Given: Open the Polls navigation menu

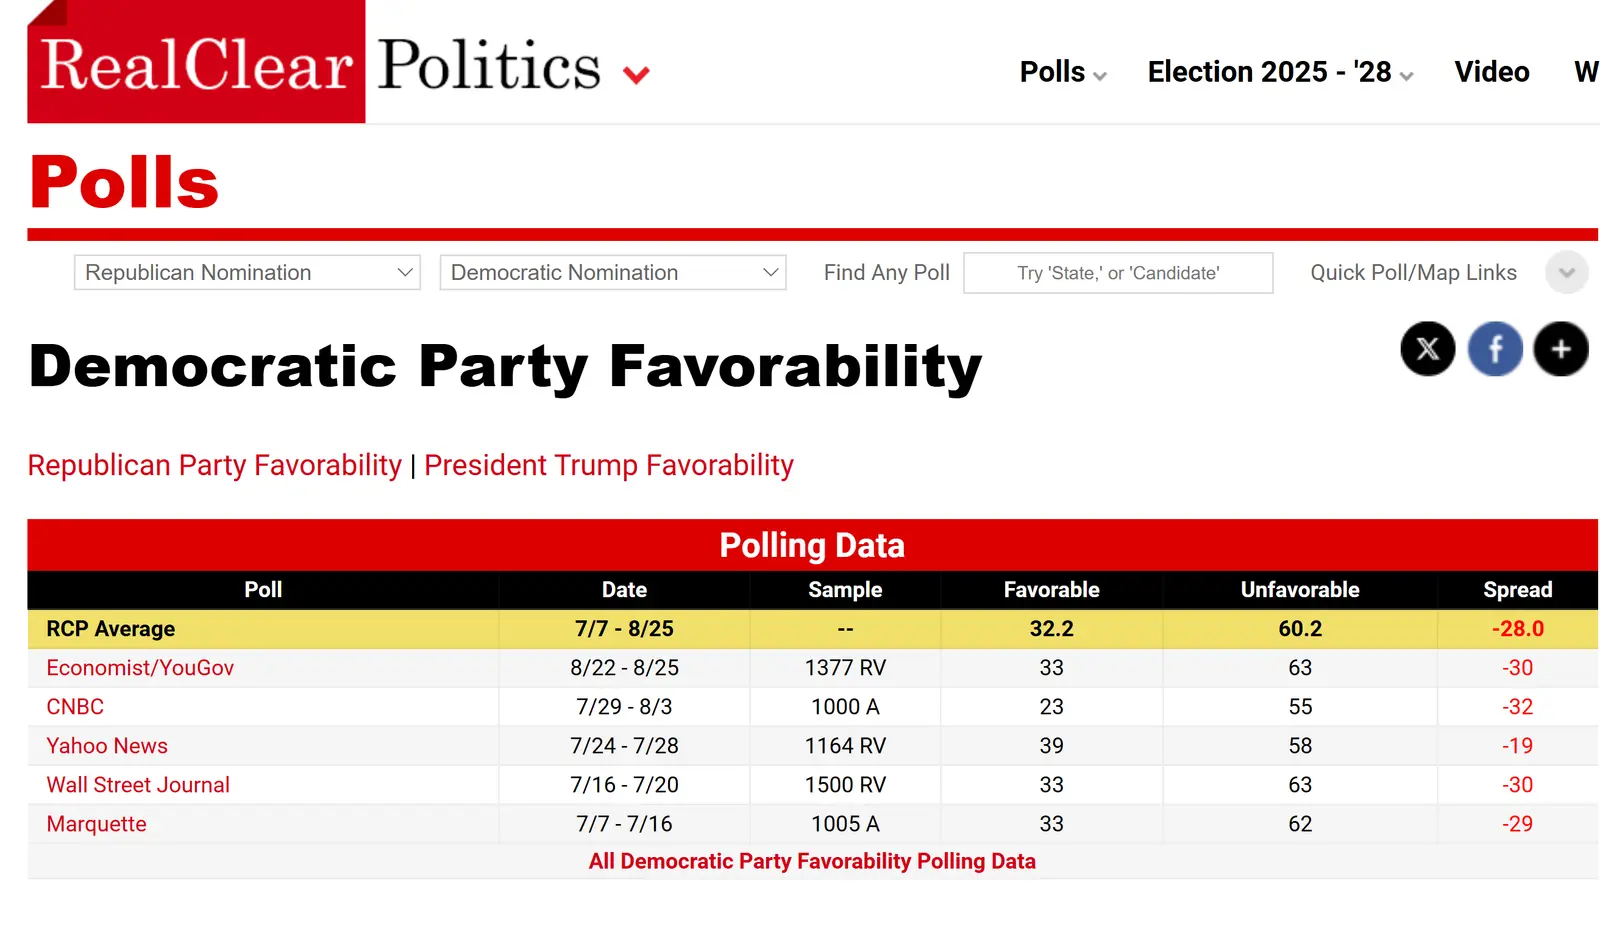Looking at the screenshot, I should [x=1062, y=72].
